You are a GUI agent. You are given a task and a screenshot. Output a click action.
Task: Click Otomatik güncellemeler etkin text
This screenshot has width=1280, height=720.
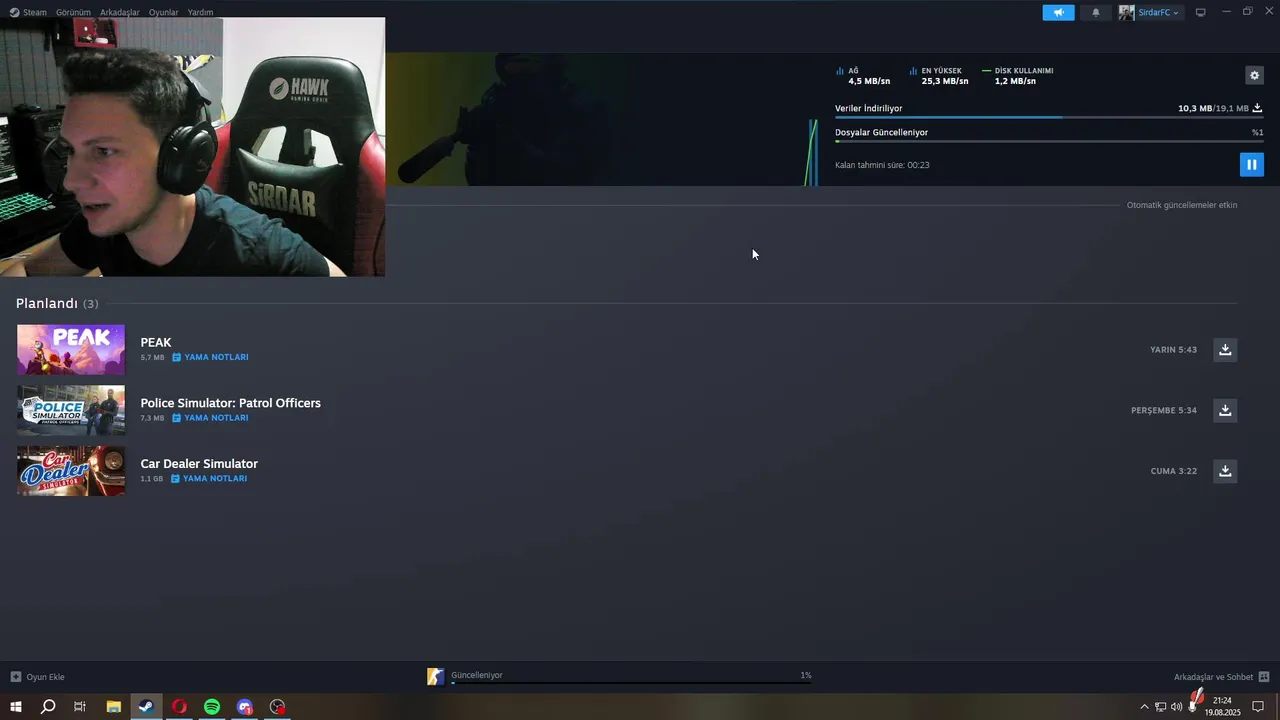pos(1182,205)
